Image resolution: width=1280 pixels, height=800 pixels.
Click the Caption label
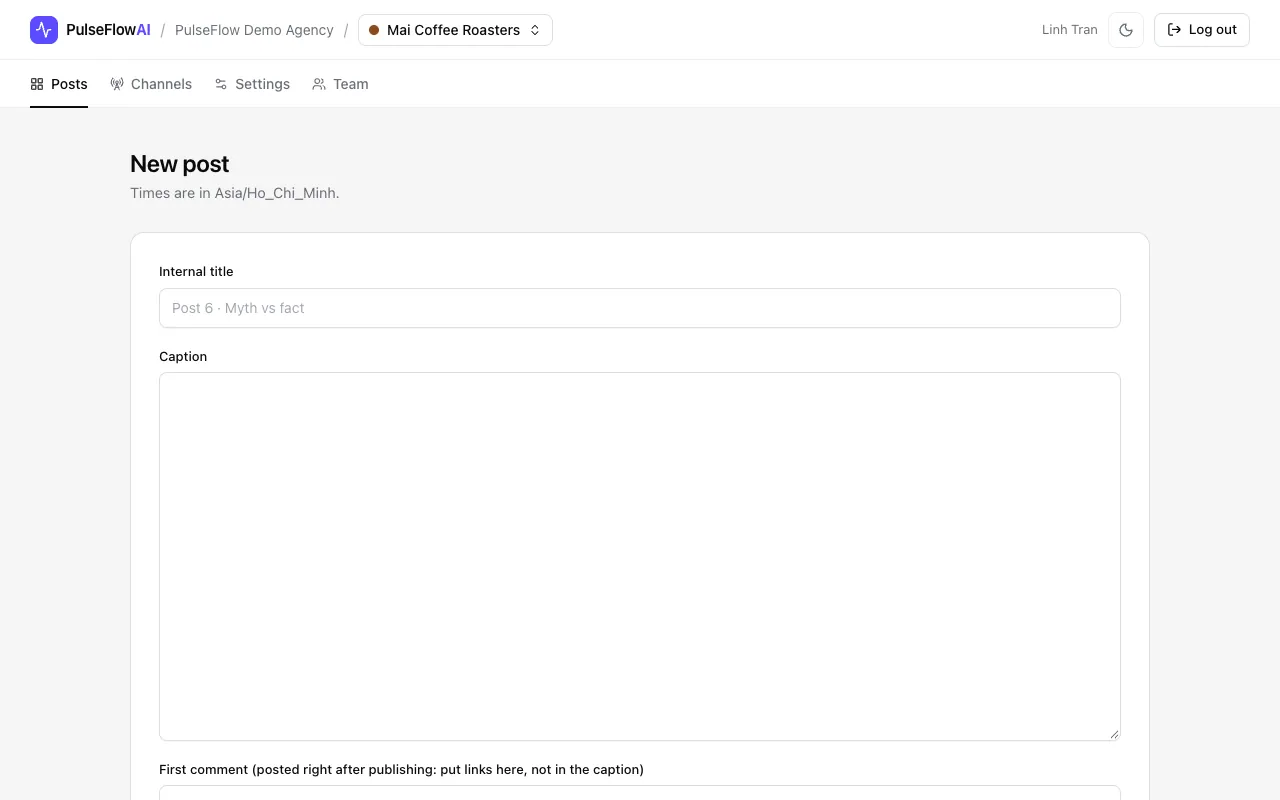pyautogui.click(x=183, y=356)
